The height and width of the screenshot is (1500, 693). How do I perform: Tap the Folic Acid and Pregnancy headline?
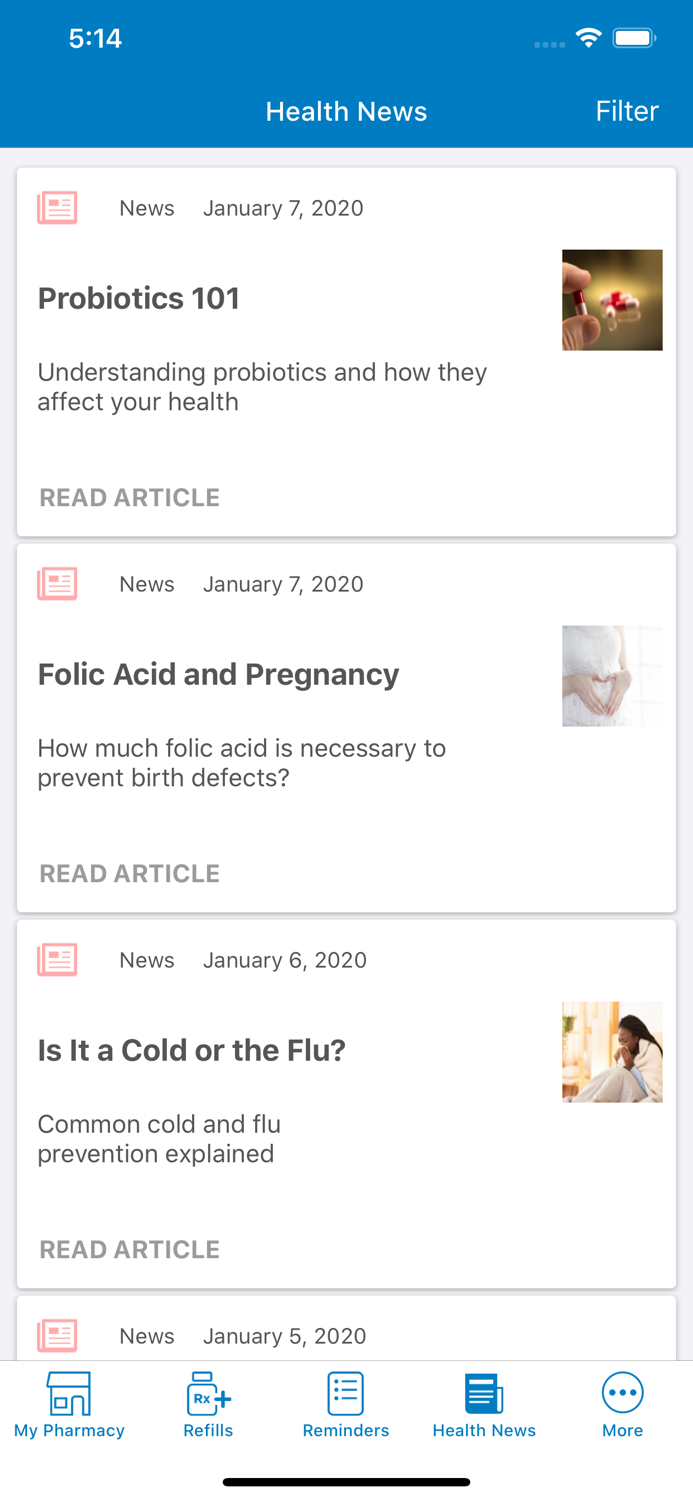click(x=218, y=674)
